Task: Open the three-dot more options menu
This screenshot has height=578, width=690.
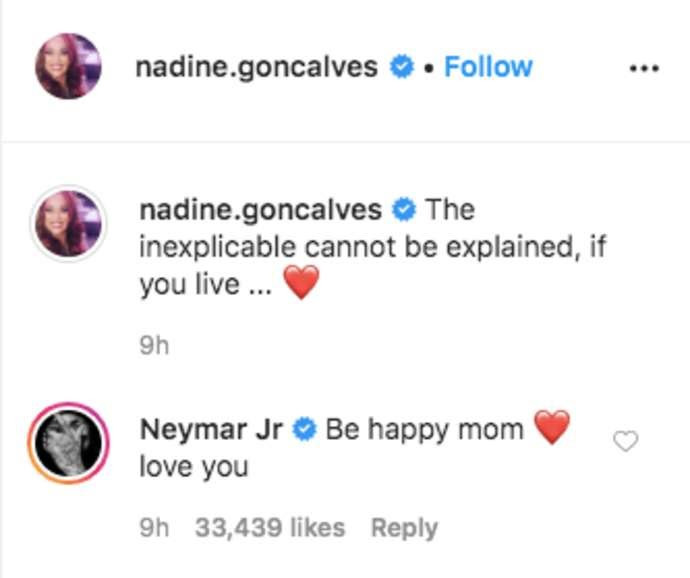Action: 644,68
